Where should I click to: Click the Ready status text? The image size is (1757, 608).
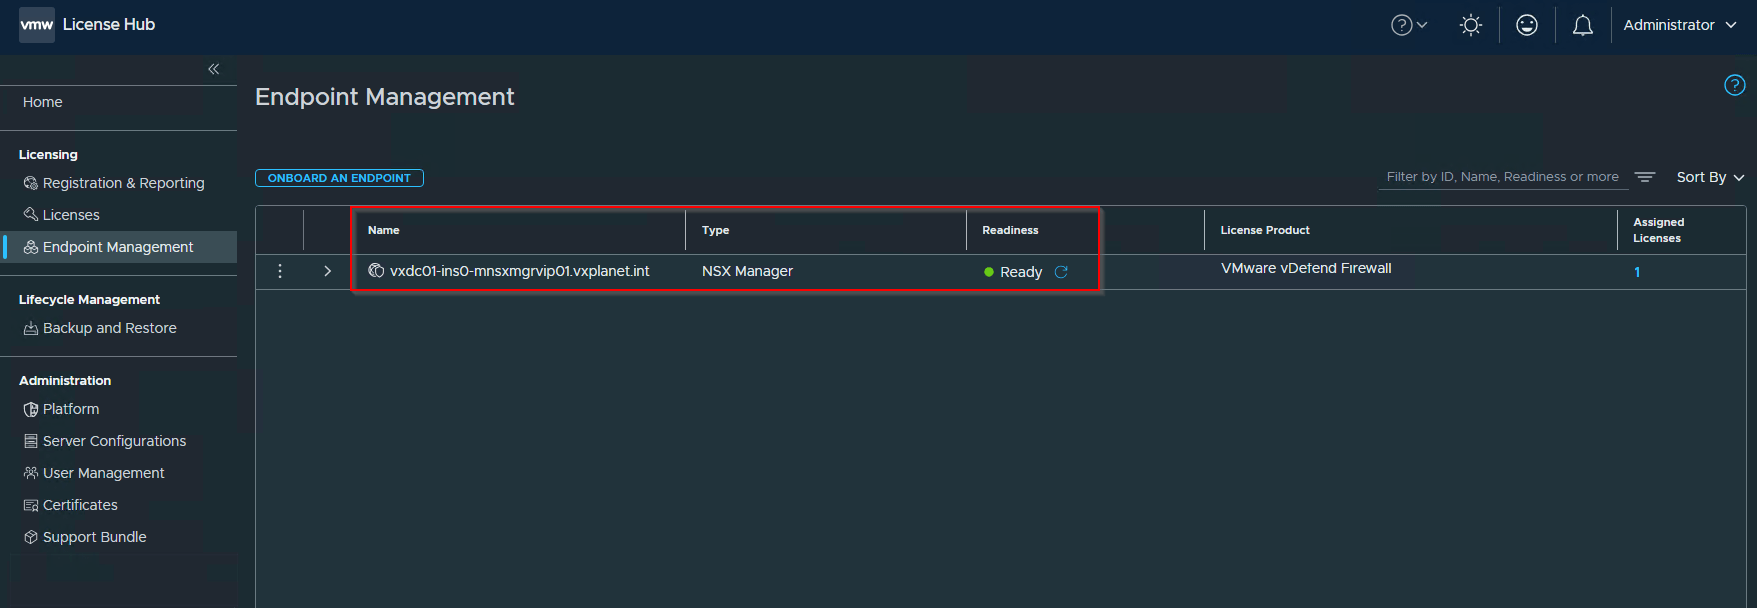coord(1021,272)
